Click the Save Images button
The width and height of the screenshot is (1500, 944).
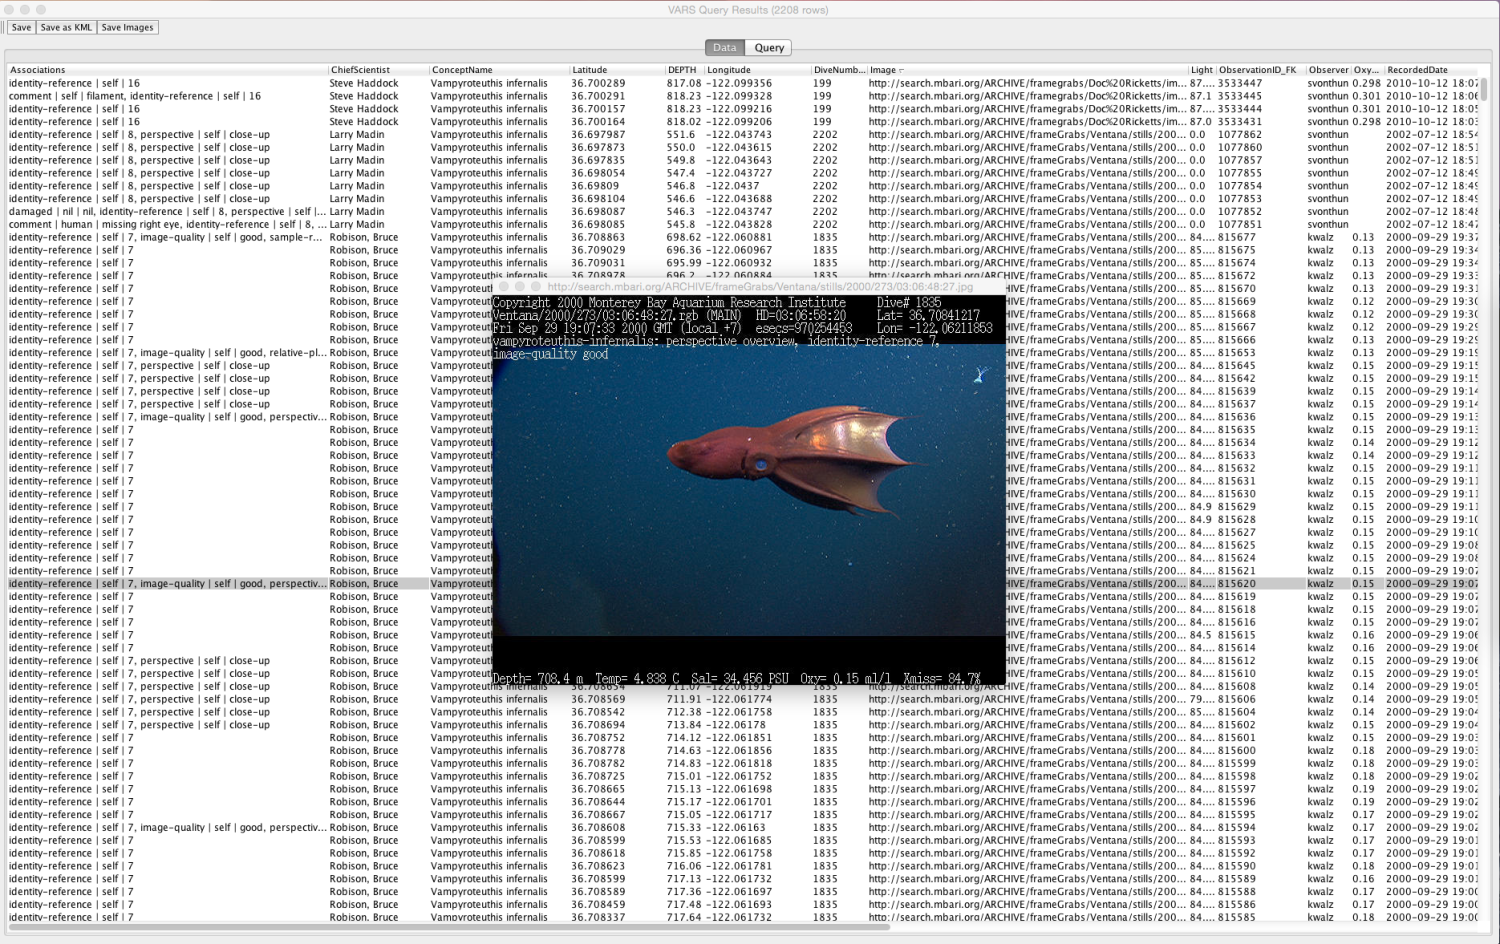point(126,27)
